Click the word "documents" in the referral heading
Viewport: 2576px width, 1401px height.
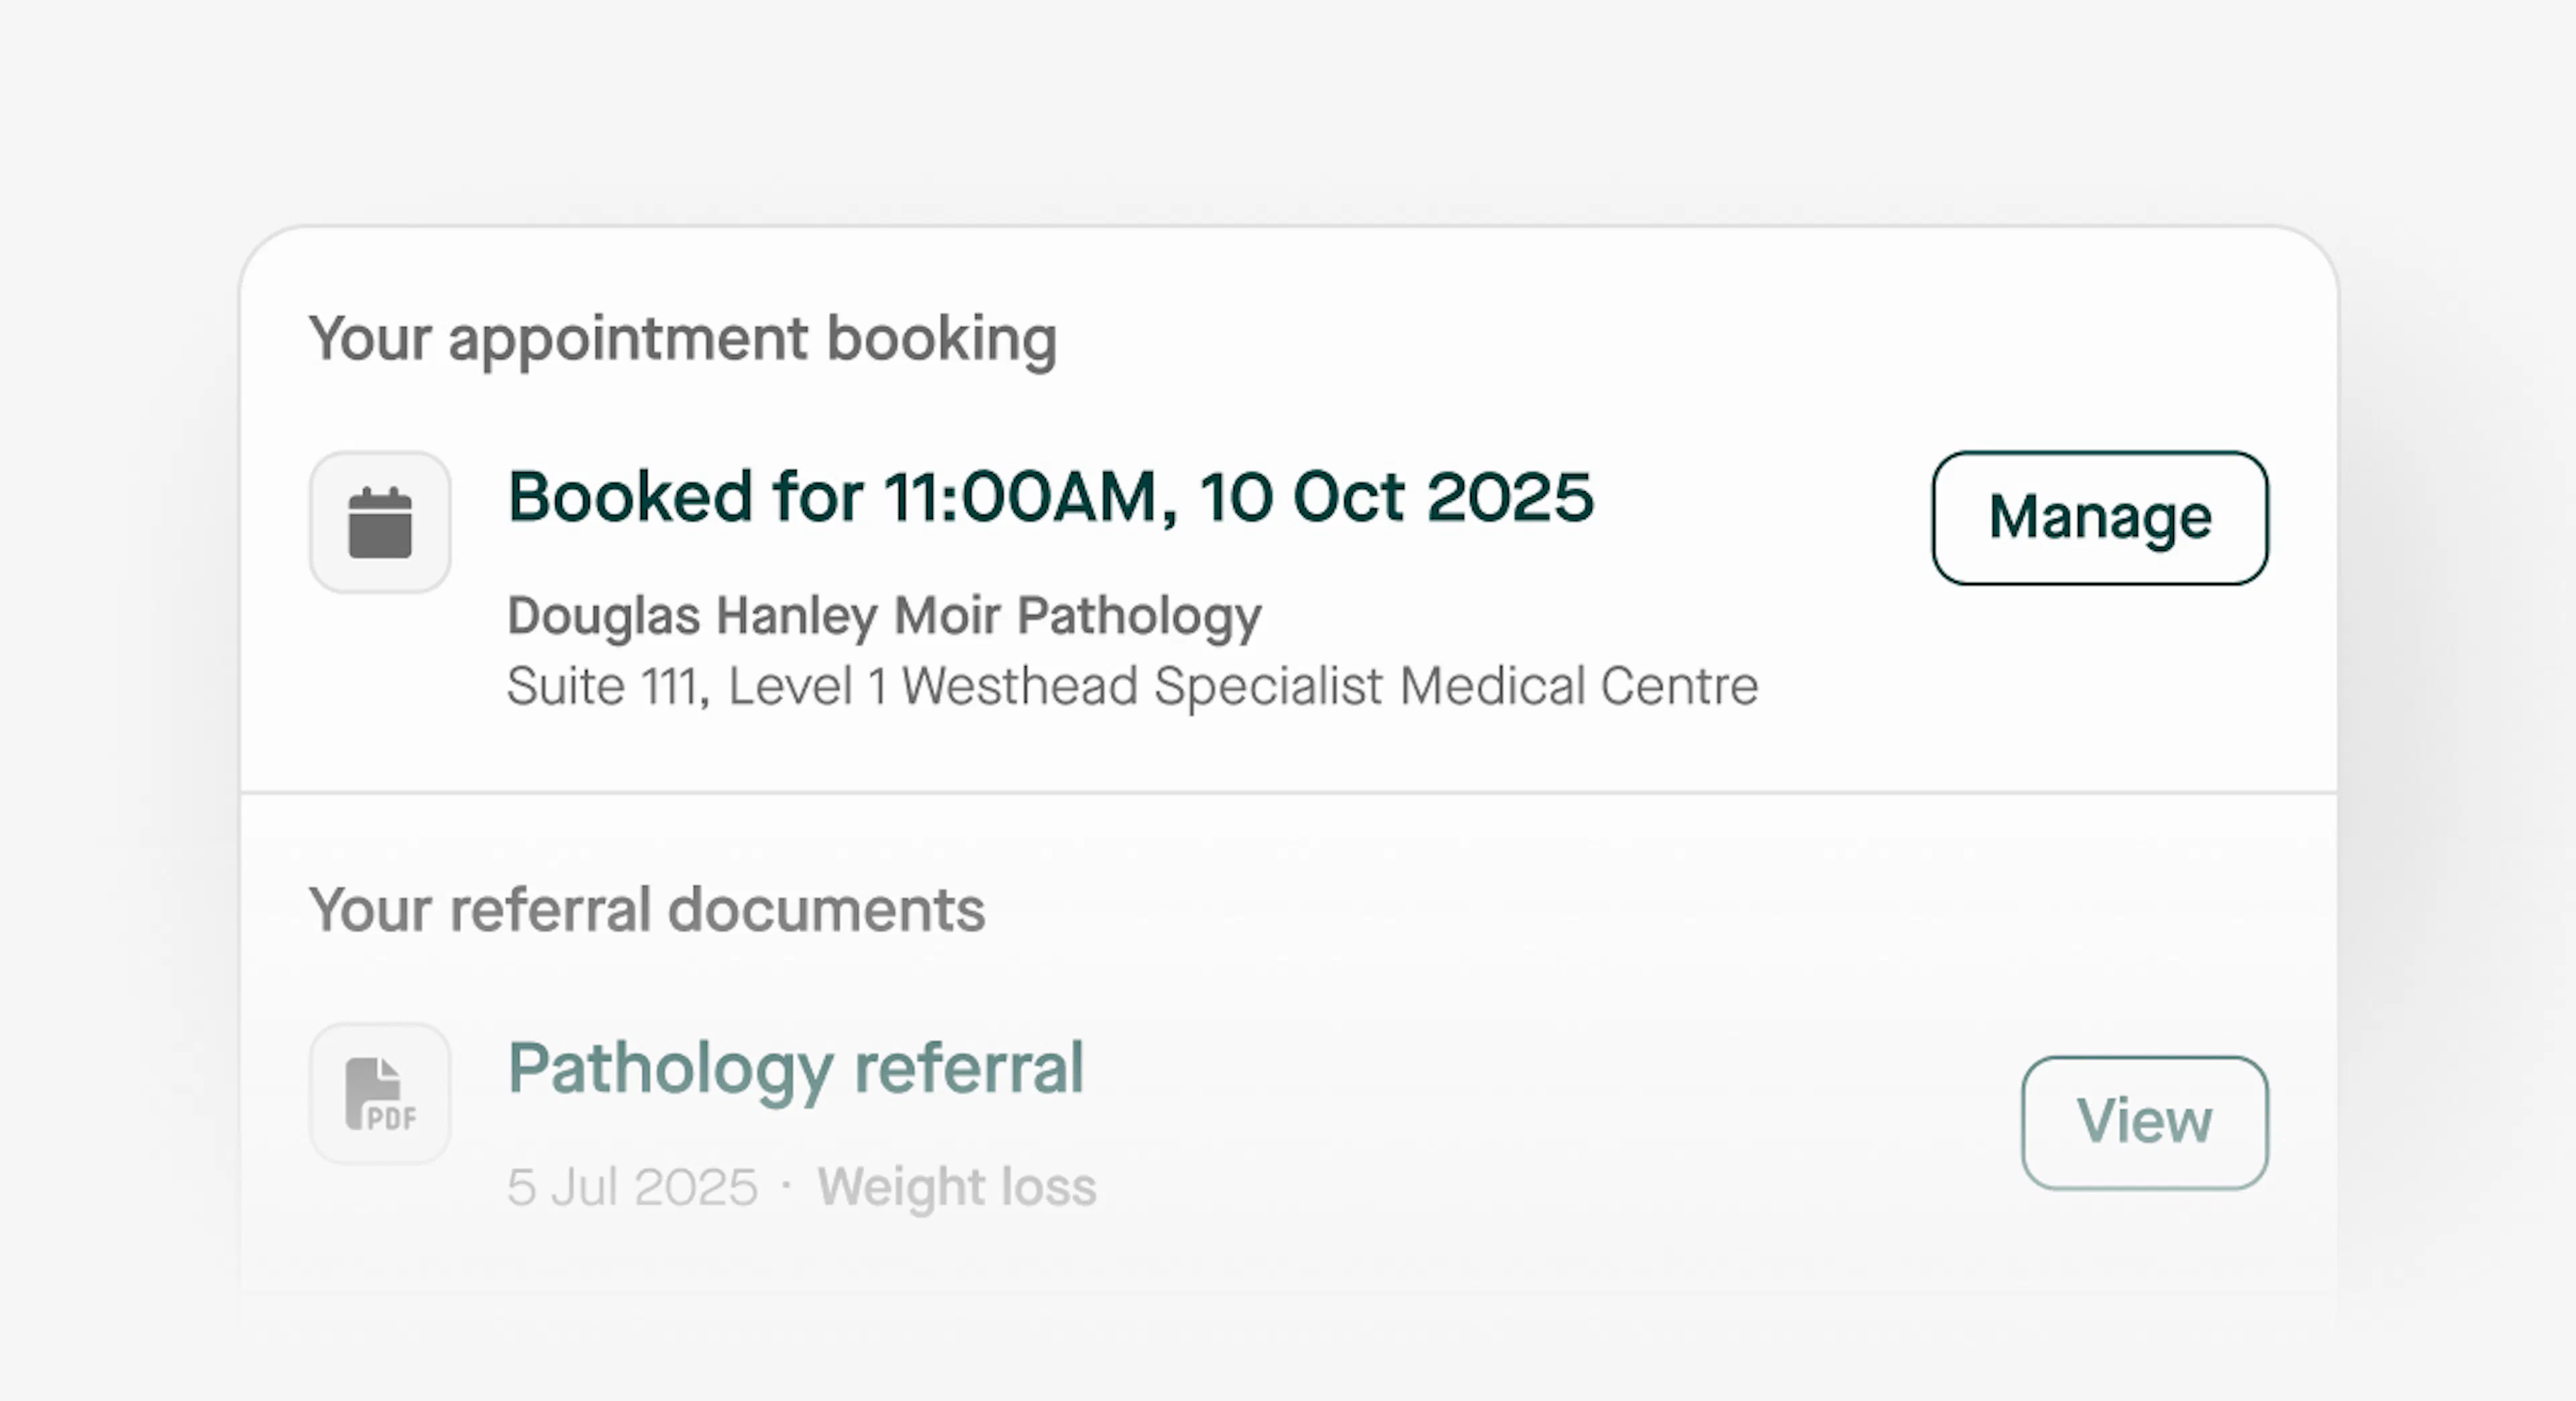coord(826,909)
